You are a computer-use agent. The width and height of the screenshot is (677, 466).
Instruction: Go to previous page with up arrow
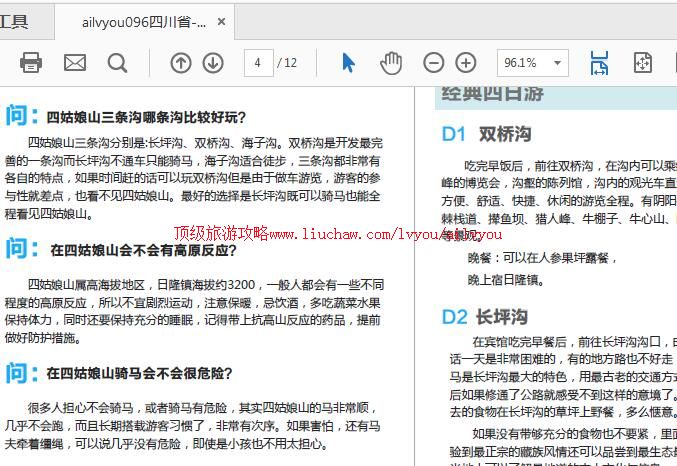[180, 63]
